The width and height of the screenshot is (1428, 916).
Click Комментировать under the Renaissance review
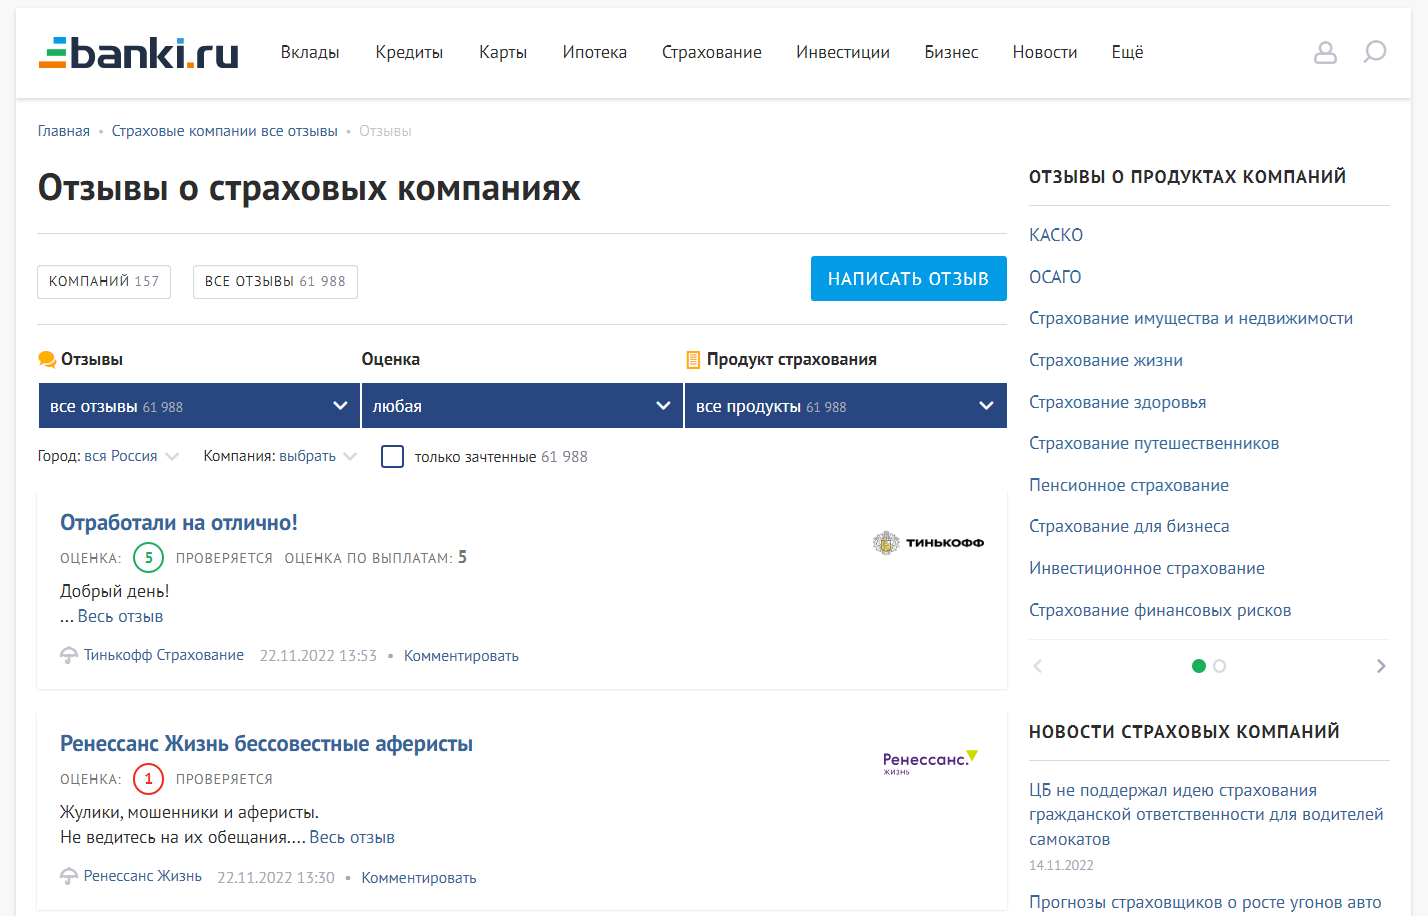(419, 878)
